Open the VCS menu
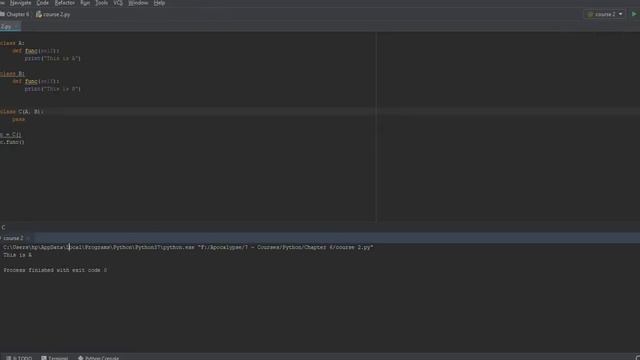 [x=118, y=3]
